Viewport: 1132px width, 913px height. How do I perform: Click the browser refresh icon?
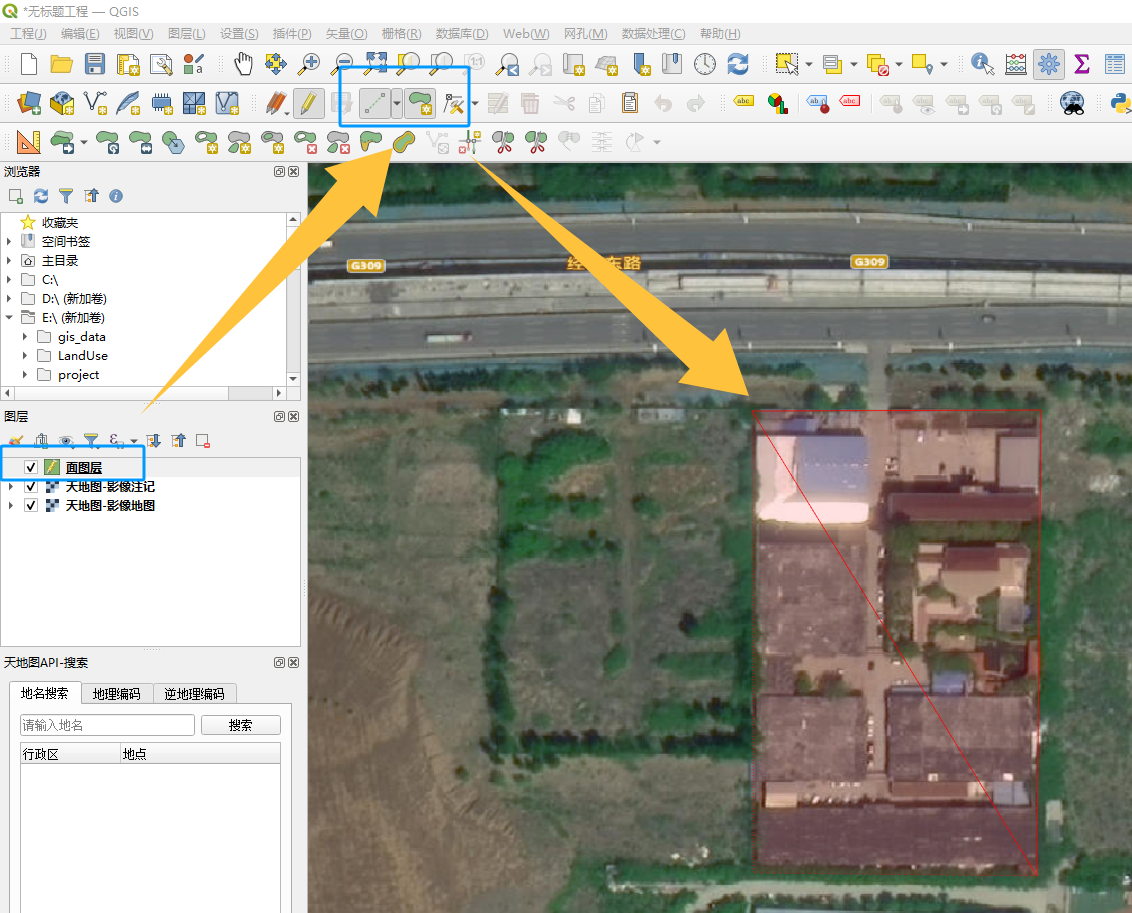pyautogui.click(x=41, y=196)
